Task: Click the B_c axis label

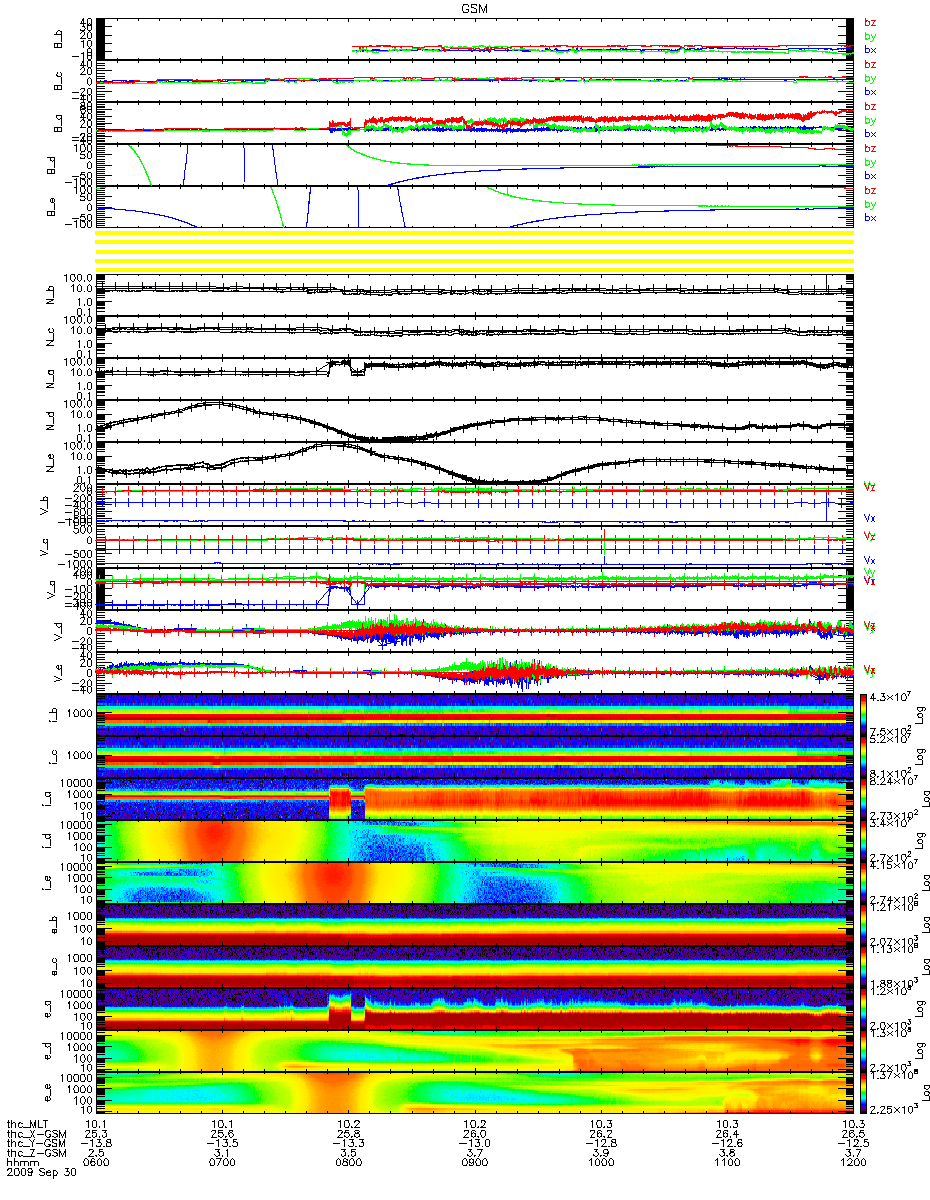Action: [x=58, y=80]
